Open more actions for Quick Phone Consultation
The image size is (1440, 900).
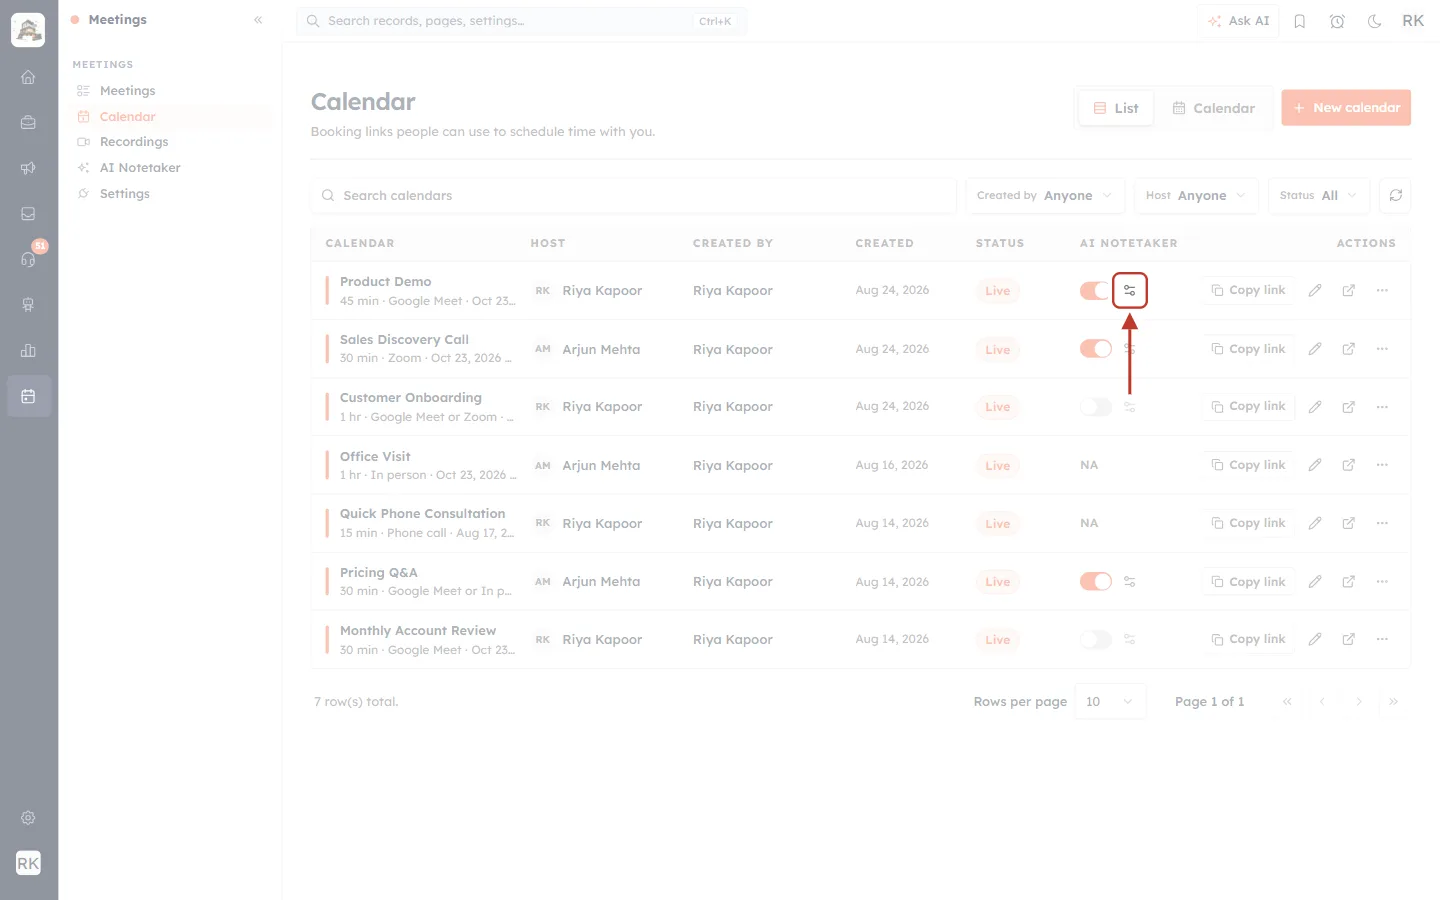1382,523
